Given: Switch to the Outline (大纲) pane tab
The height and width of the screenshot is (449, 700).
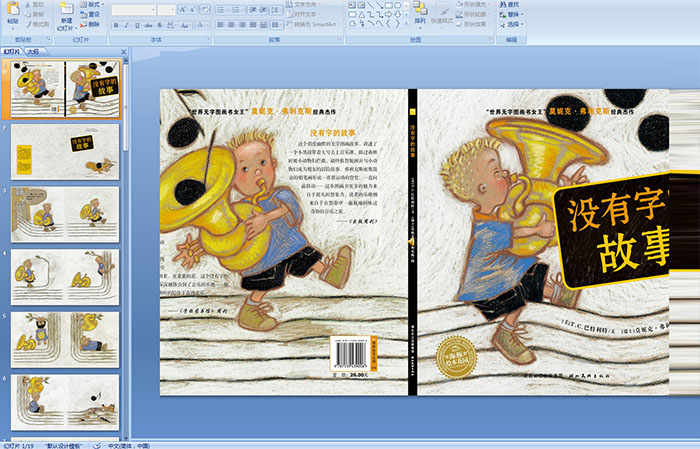Looking at the screenshot, I should [x=33, y=51].
